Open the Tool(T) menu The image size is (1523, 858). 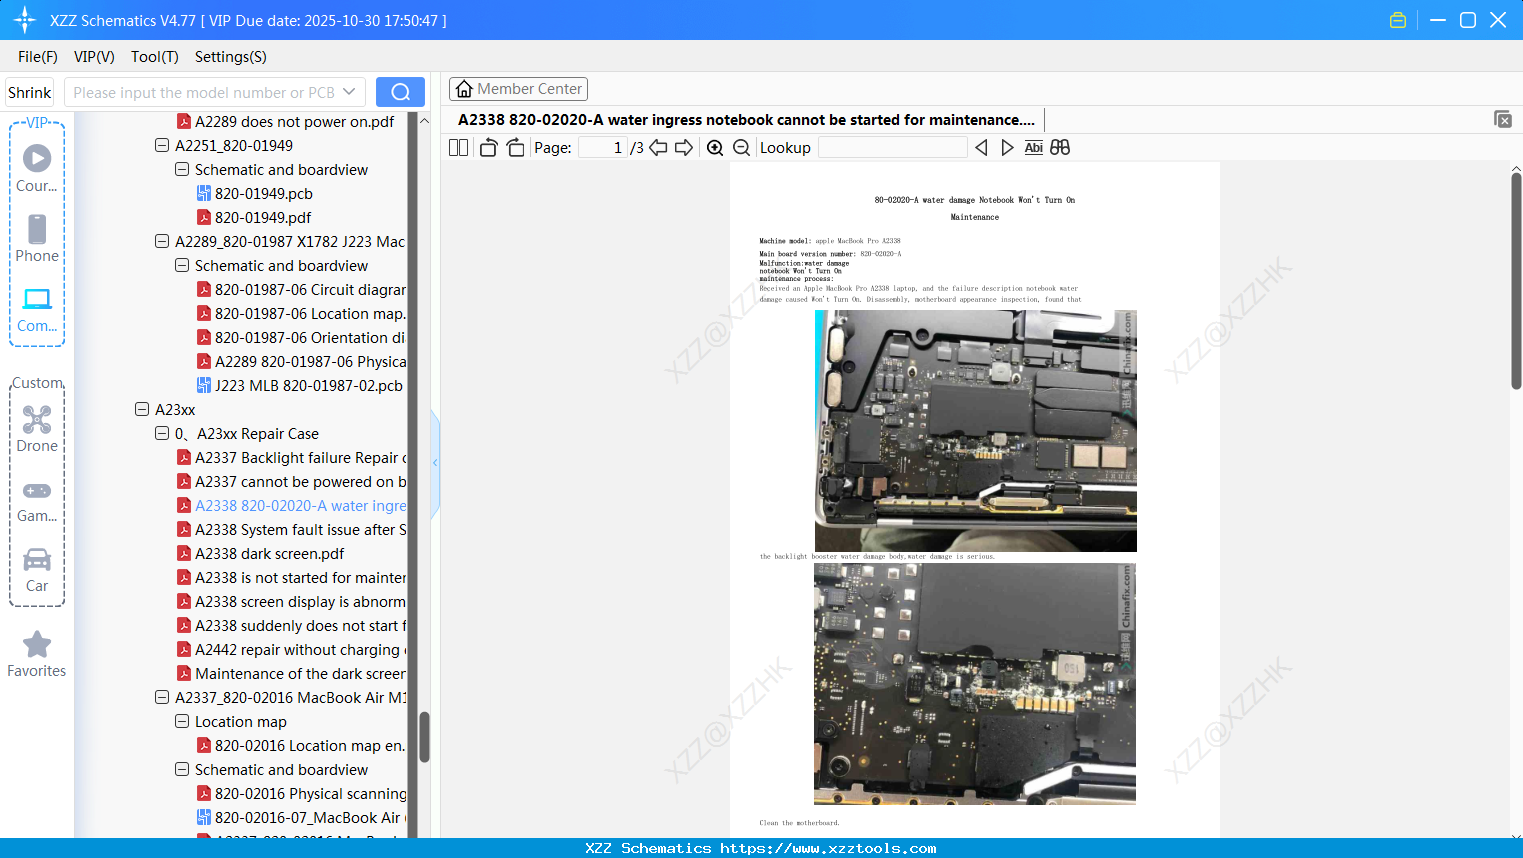155,57
